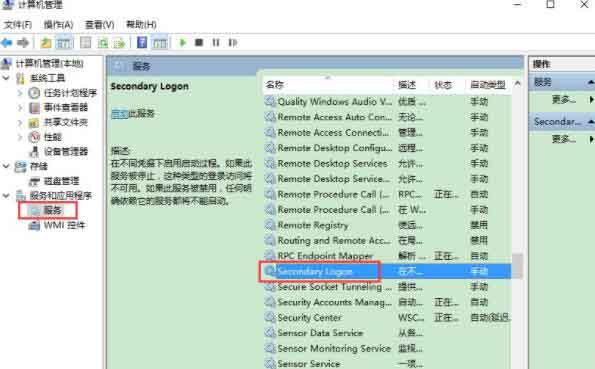
Task: Click the blue Back arrow icon
Action: [7, 43]
